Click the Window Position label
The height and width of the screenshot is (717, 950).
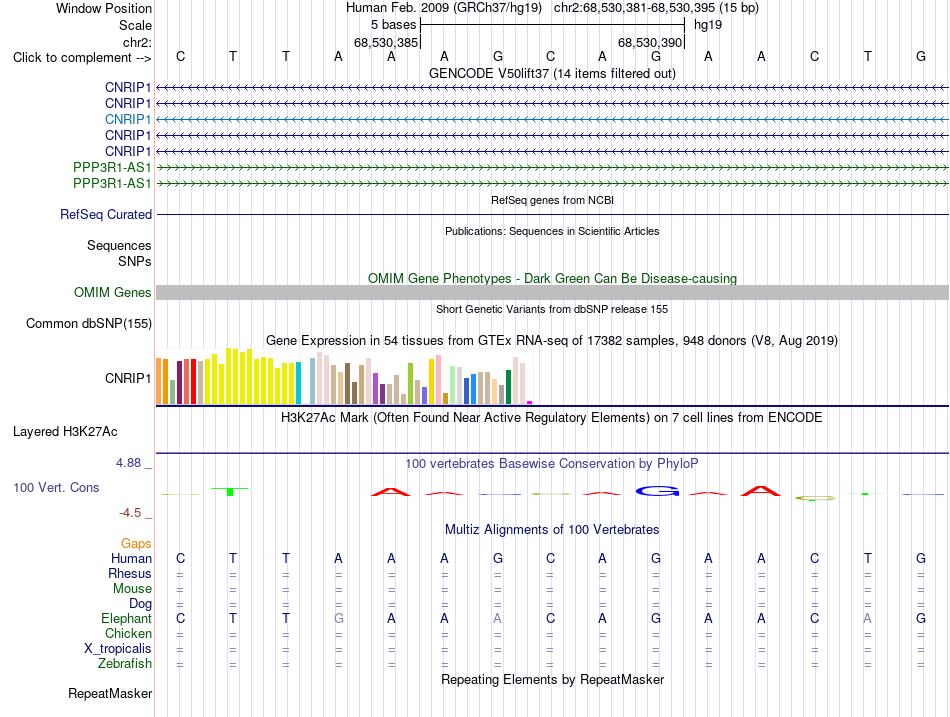[x=104, y=8]
